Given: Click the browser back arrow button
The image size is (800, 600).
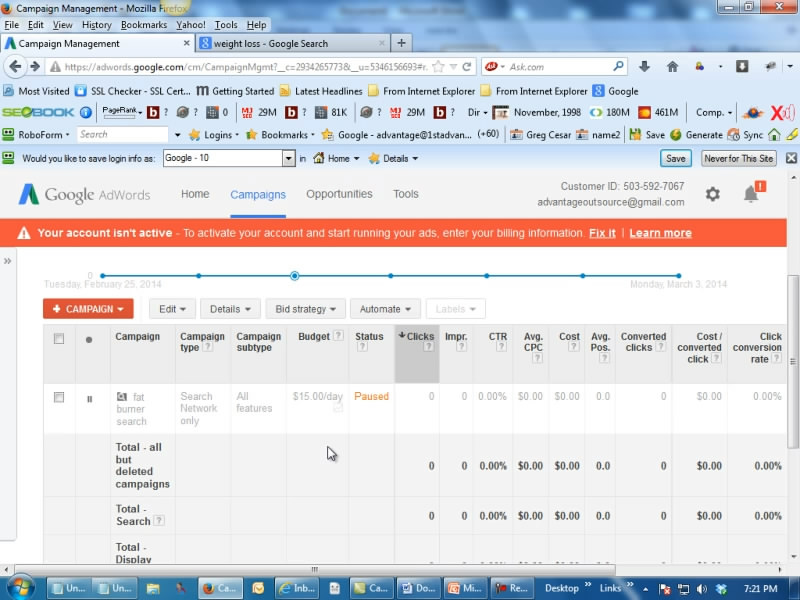Looking at the screenshot, I should (x=13, y=67).
